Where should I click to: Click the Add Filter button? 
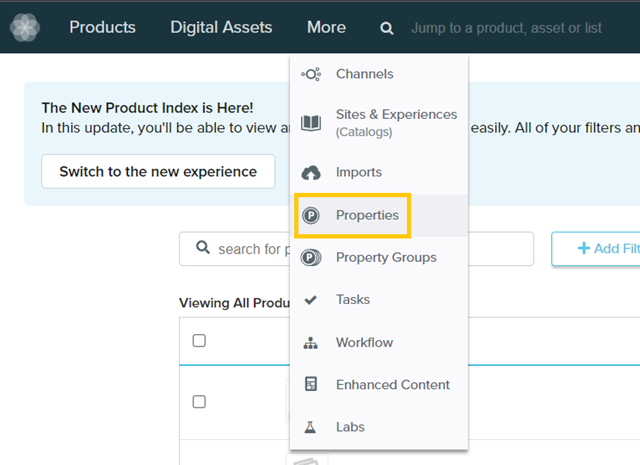coord(600,249)
